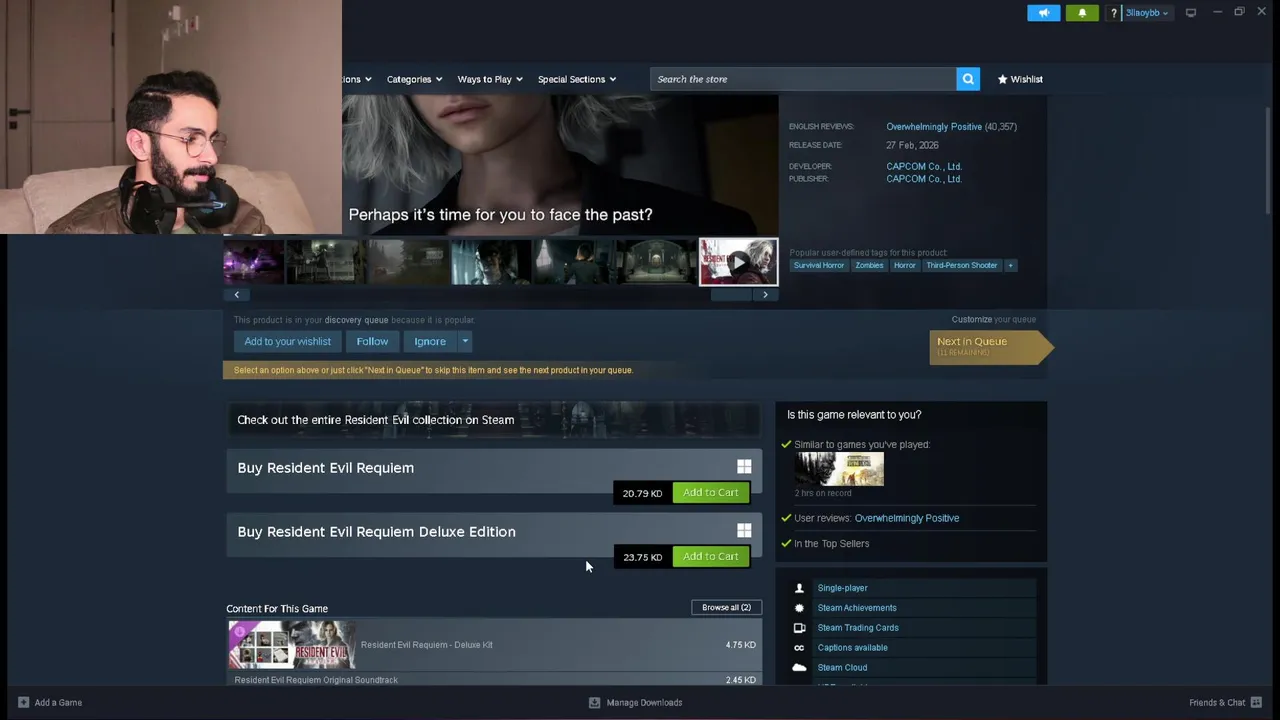Open User reviews Overwhelmingly Positive link

coord(907,518)
